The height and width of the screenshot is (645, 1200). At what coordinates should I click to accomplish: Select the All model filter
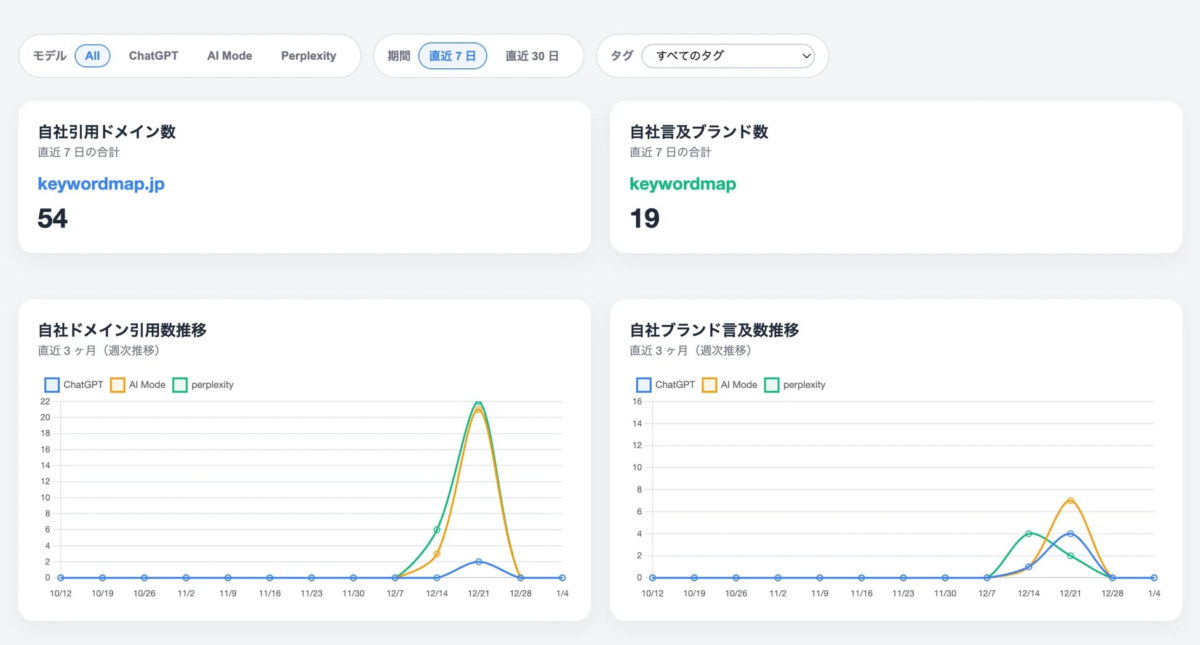(93, 55)
